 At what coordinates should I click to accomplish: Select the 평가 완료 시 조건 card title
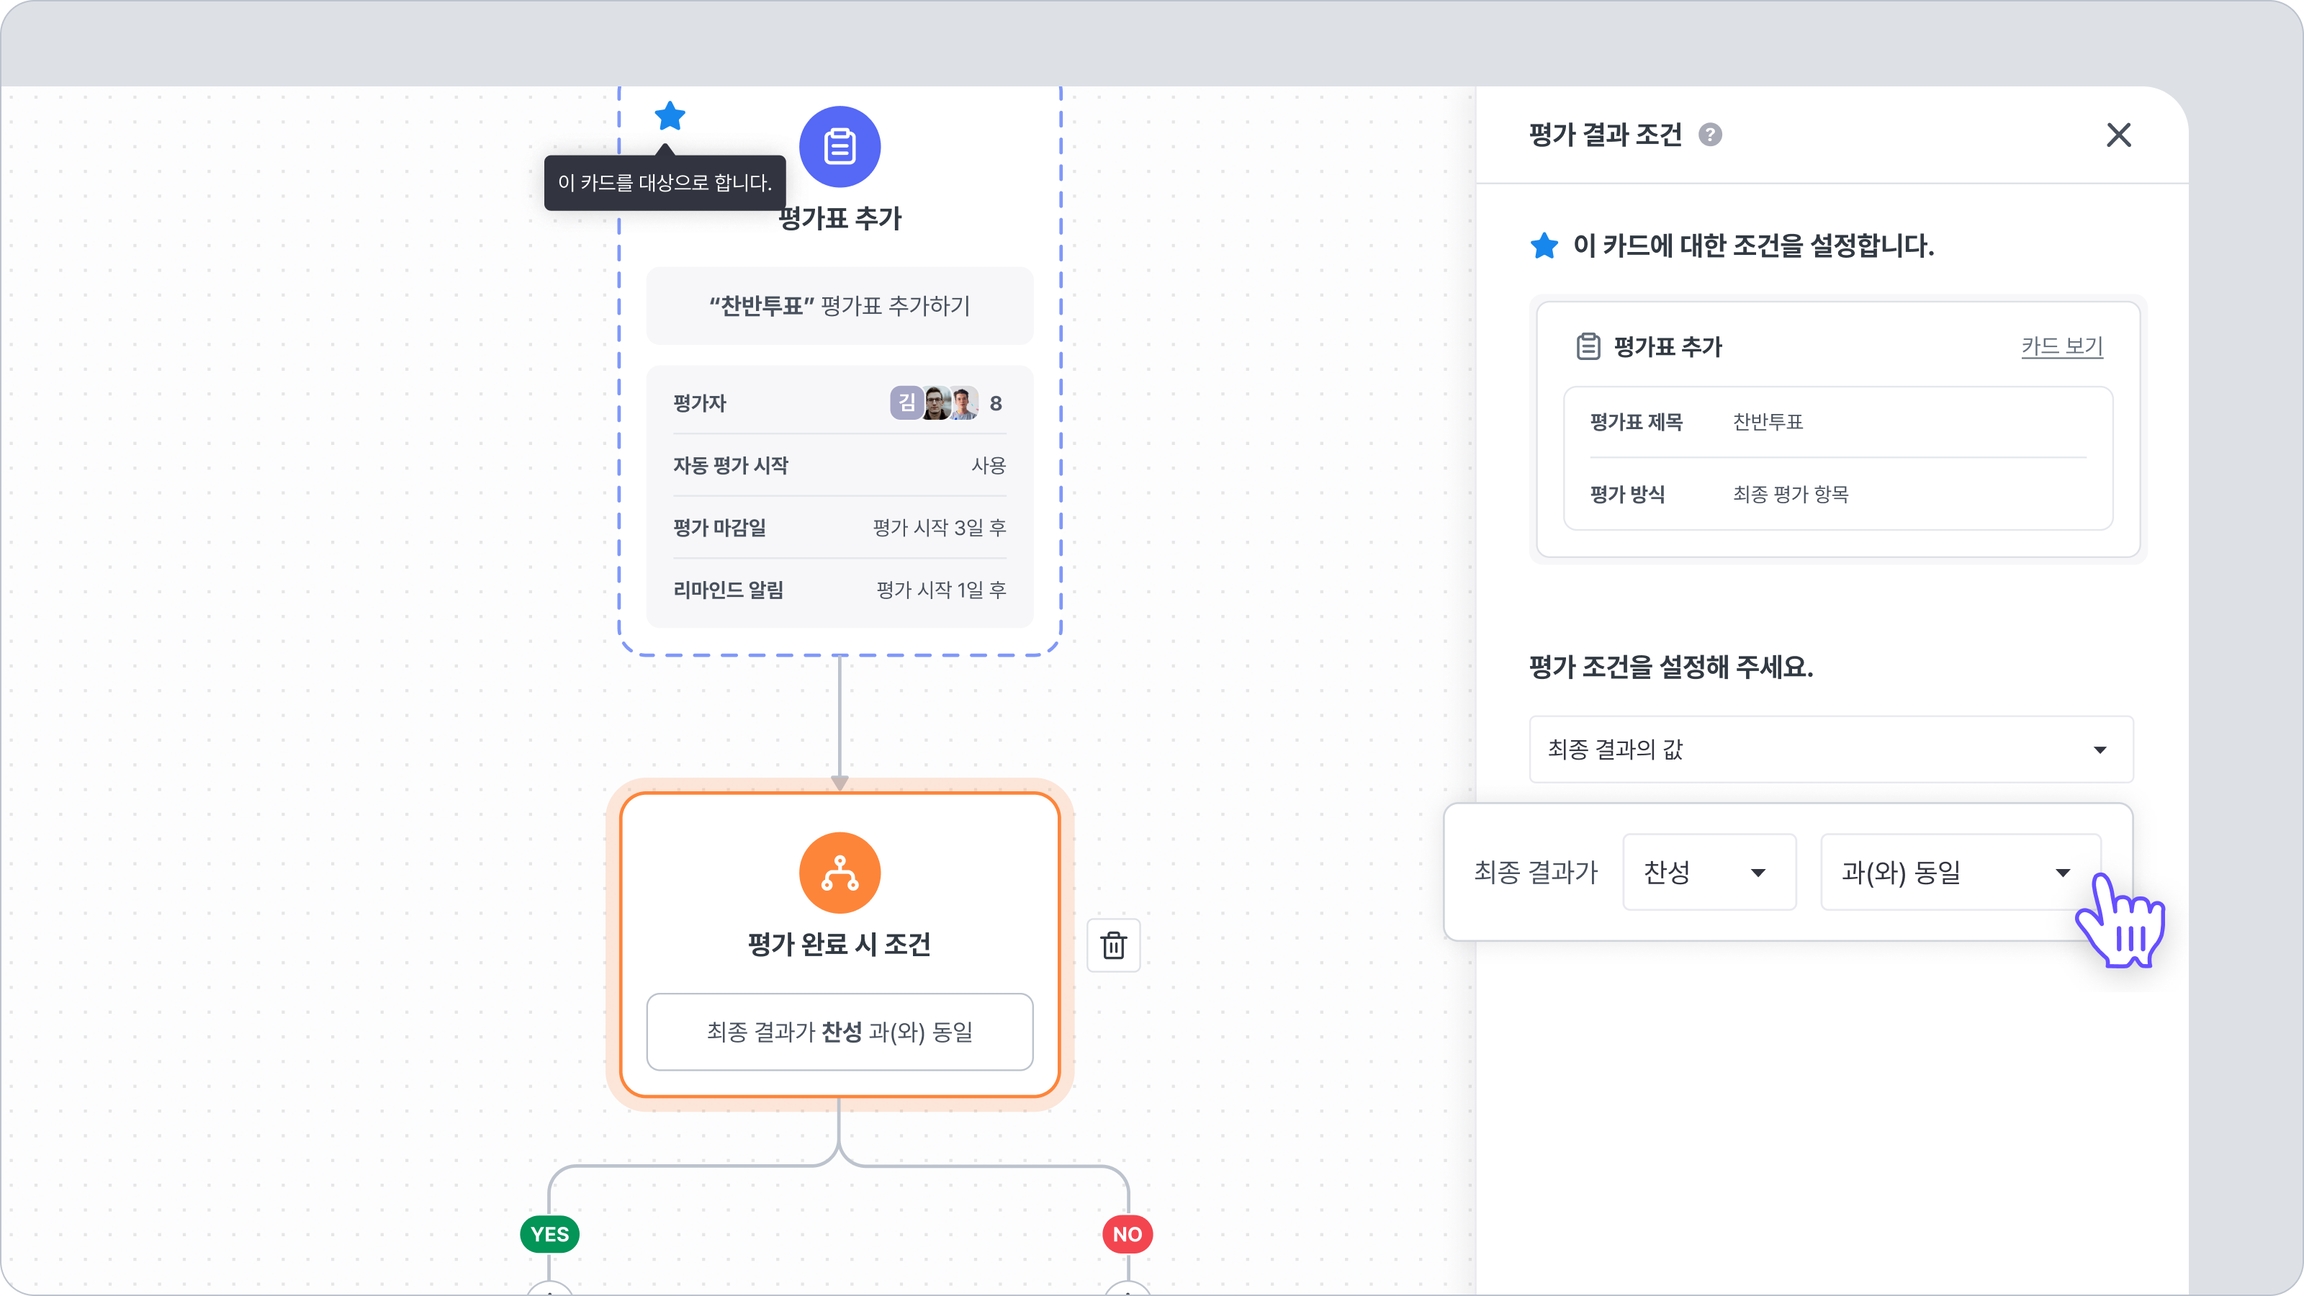tap(839, 944)
